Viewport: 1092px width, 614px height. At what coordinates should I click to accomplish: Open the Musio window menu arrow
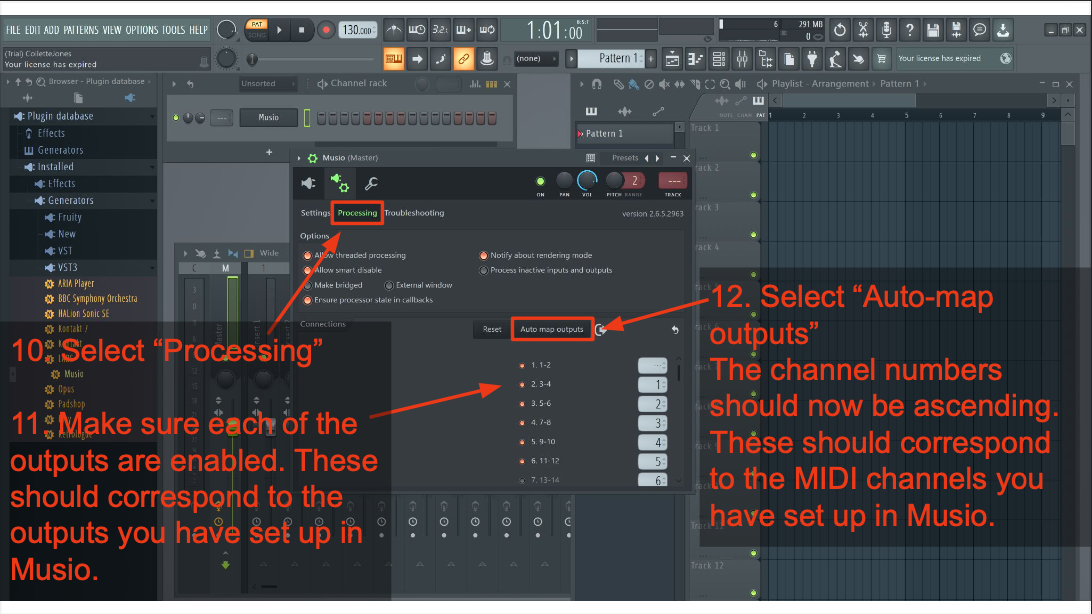[299, 158]
